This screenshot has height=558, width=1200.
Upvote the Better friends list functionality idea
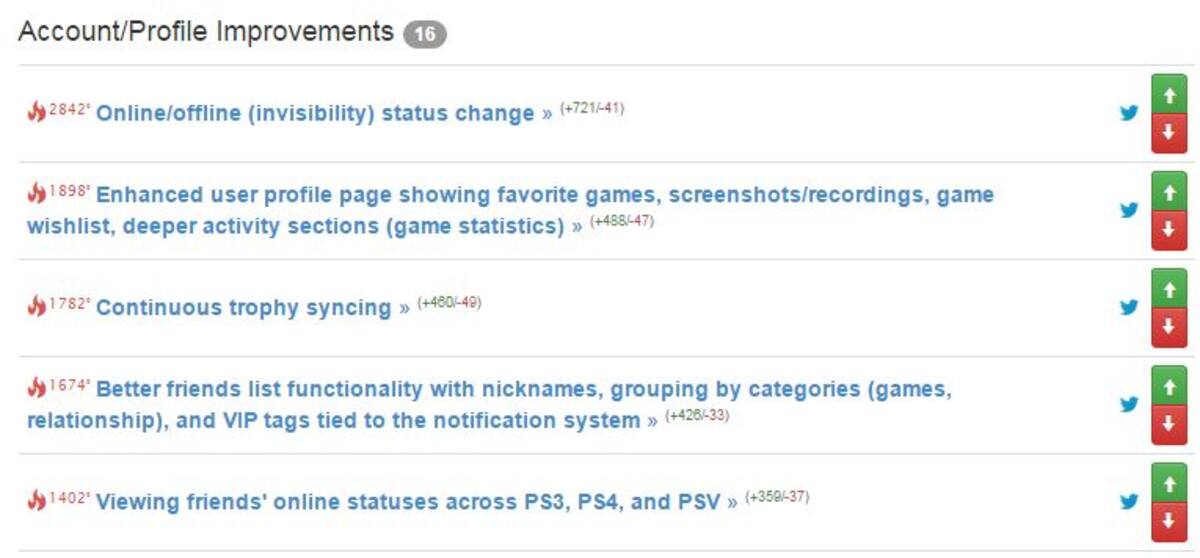click(1169, 385)
